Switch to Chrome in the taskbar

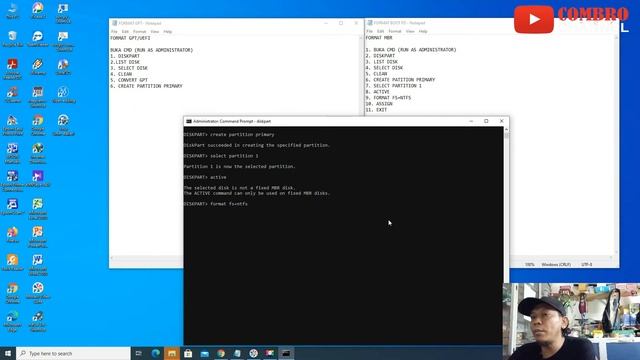[x=221, y=353]
